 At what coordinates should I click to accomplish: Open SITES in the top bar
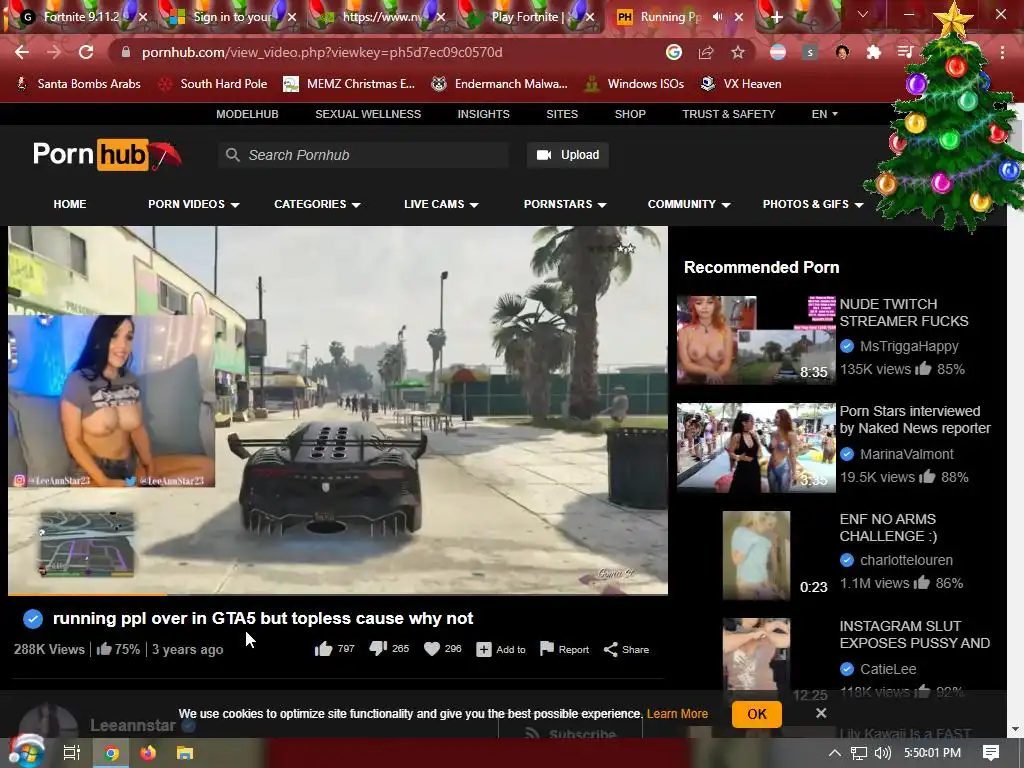tap(562, 114)
